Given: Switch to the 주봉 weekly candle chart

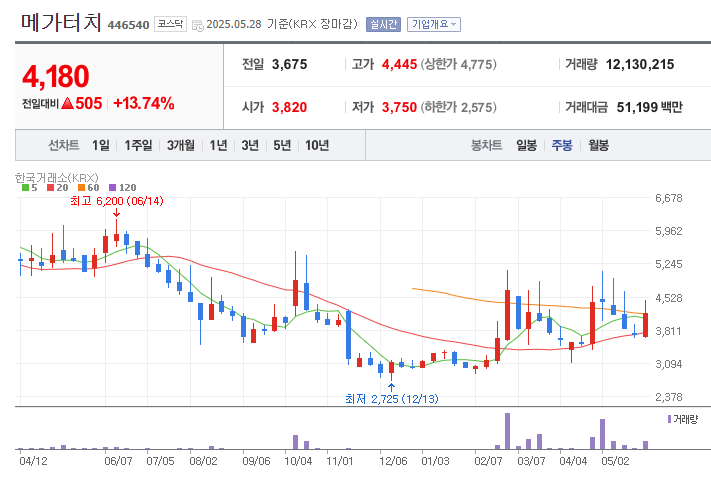Looking at the screenshot, I should pos(562,145).
